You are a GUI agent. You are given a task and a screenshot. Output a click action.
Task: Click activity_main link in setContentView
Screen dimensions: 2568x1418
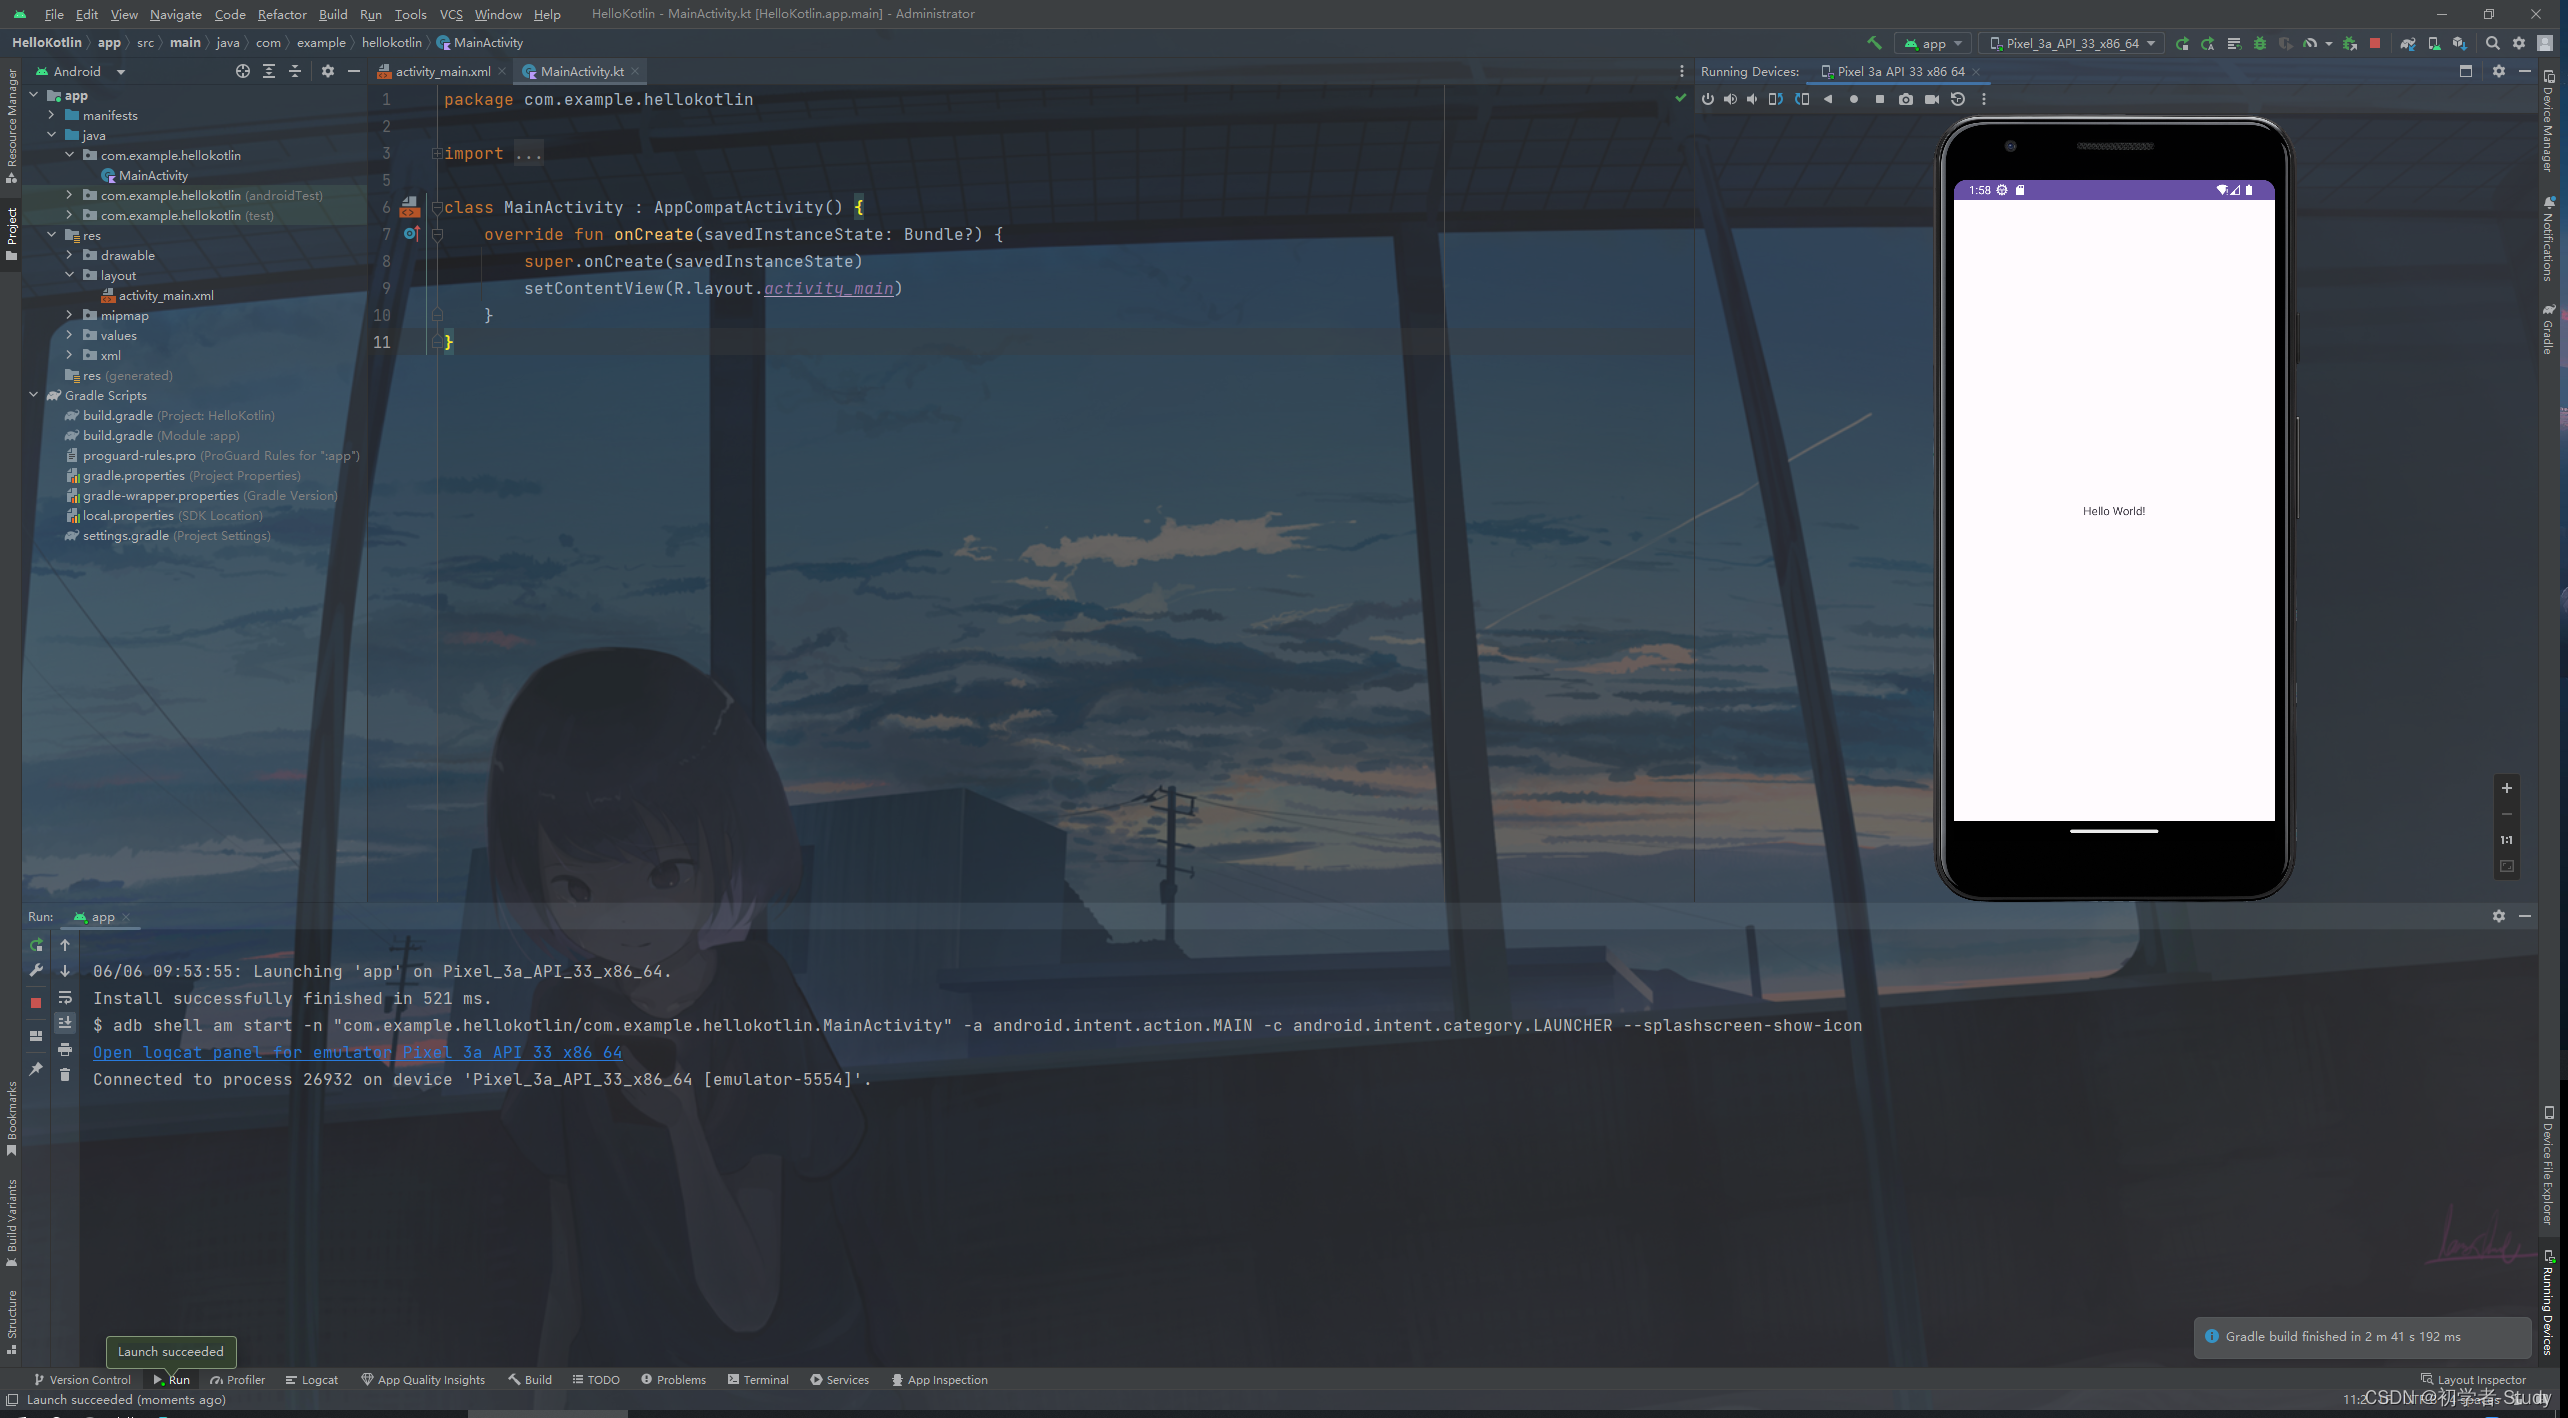[828, 289]
